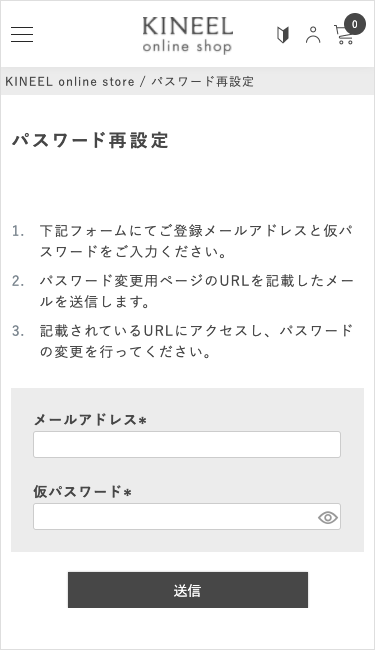Go to KINEEL online store breadcrumb
This screenshot has width=375, height=650.
tap(70, 81)
